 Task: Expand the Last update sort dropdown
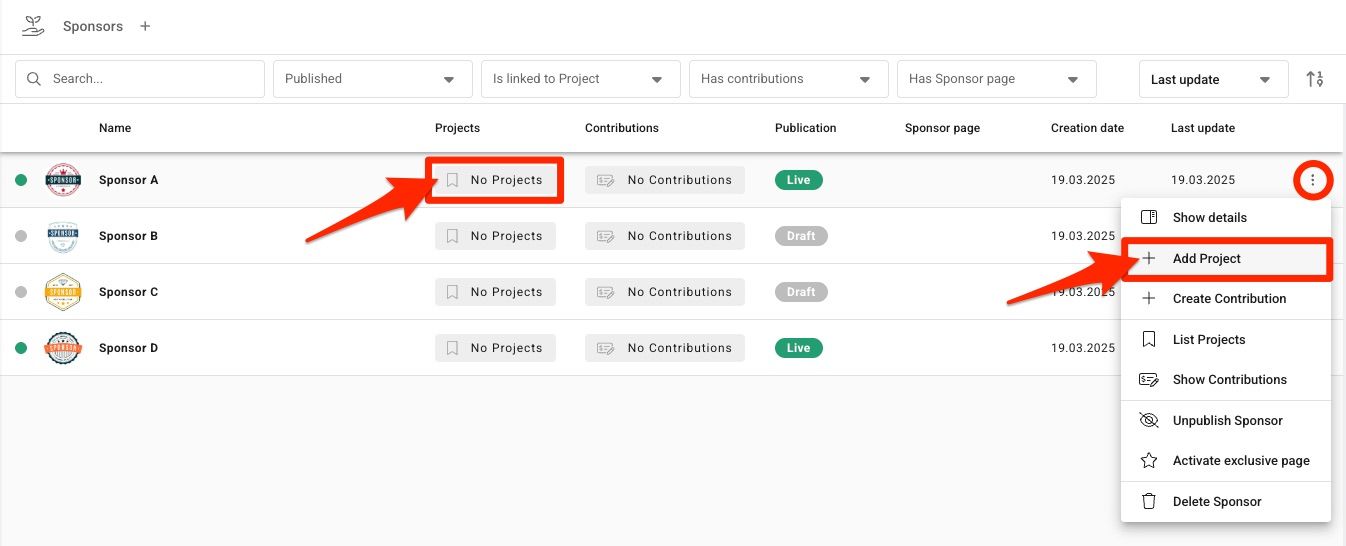(1213, 79)
